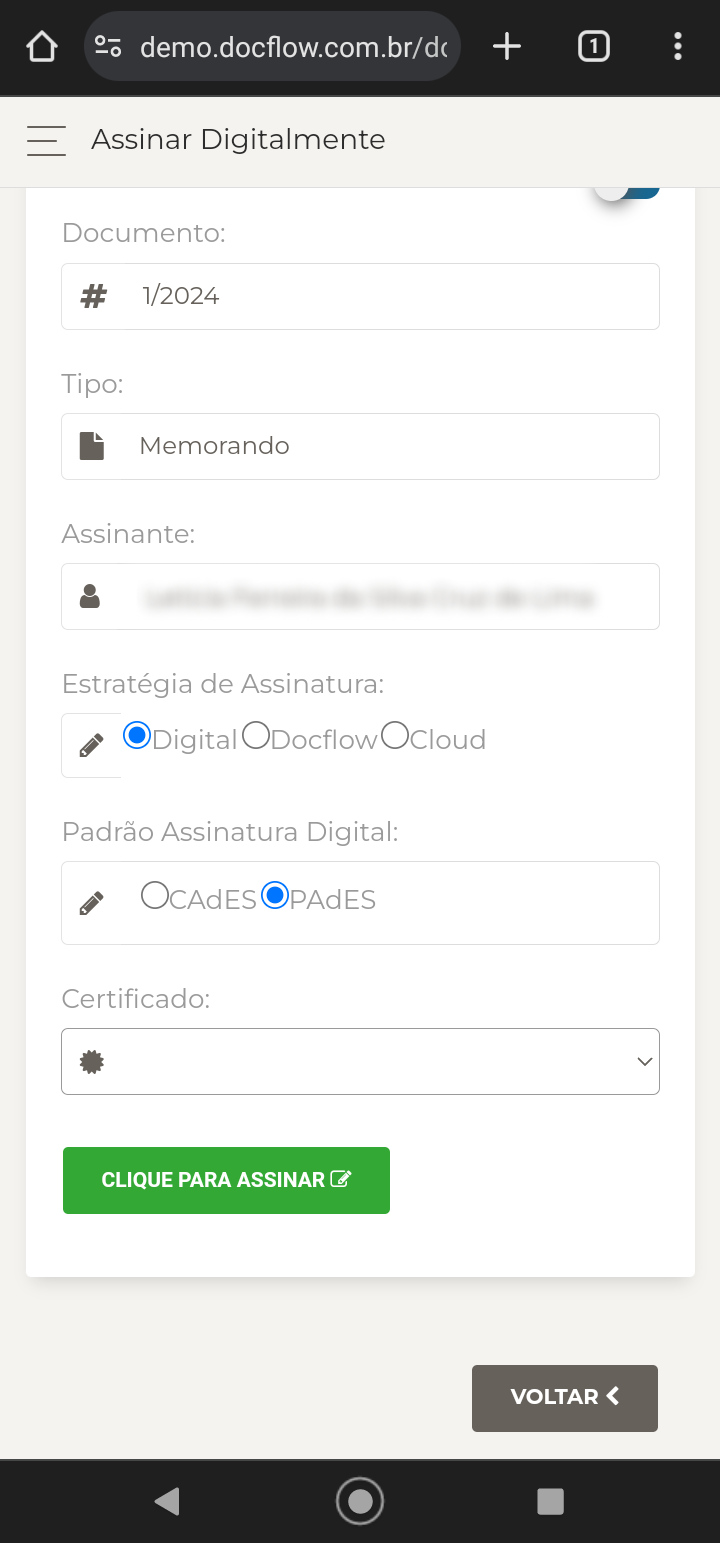Click the file icon beside Memorando
This screenshot has height=1543, width=720.
[x=92, y=446]
